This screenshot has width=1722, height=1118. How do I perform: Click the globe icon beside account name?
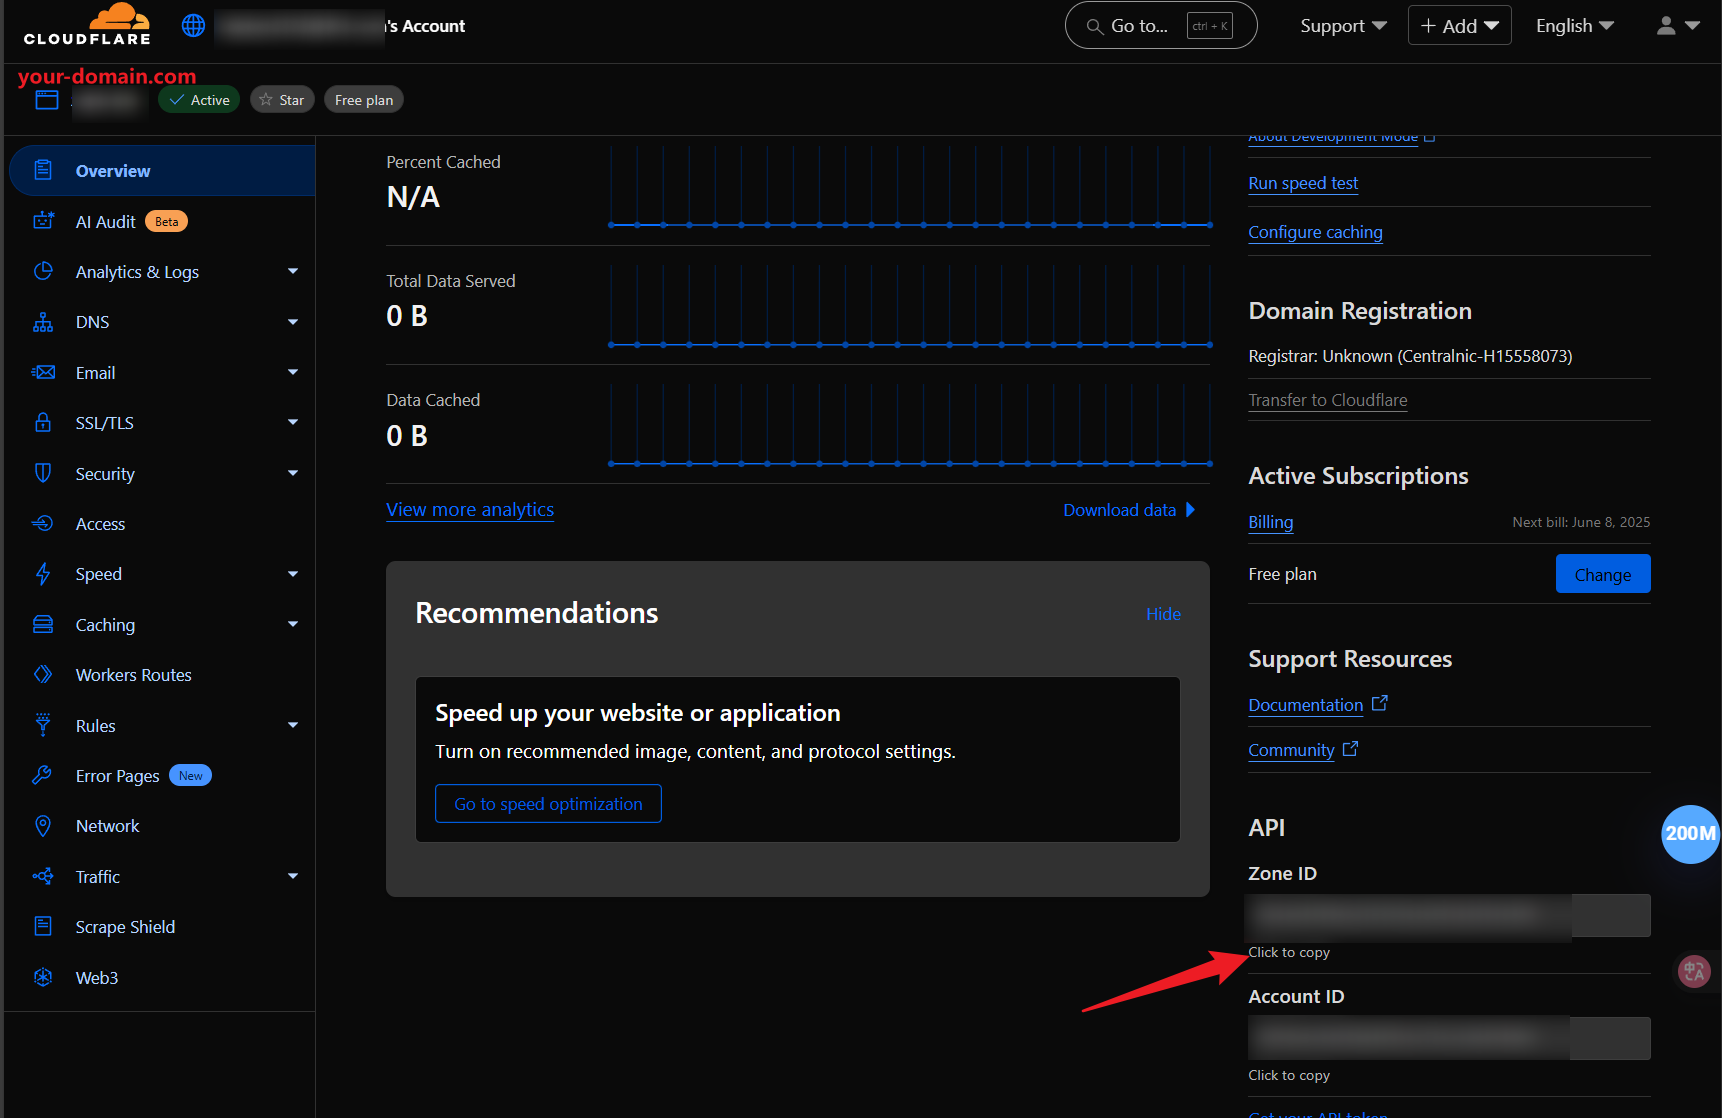194,26
